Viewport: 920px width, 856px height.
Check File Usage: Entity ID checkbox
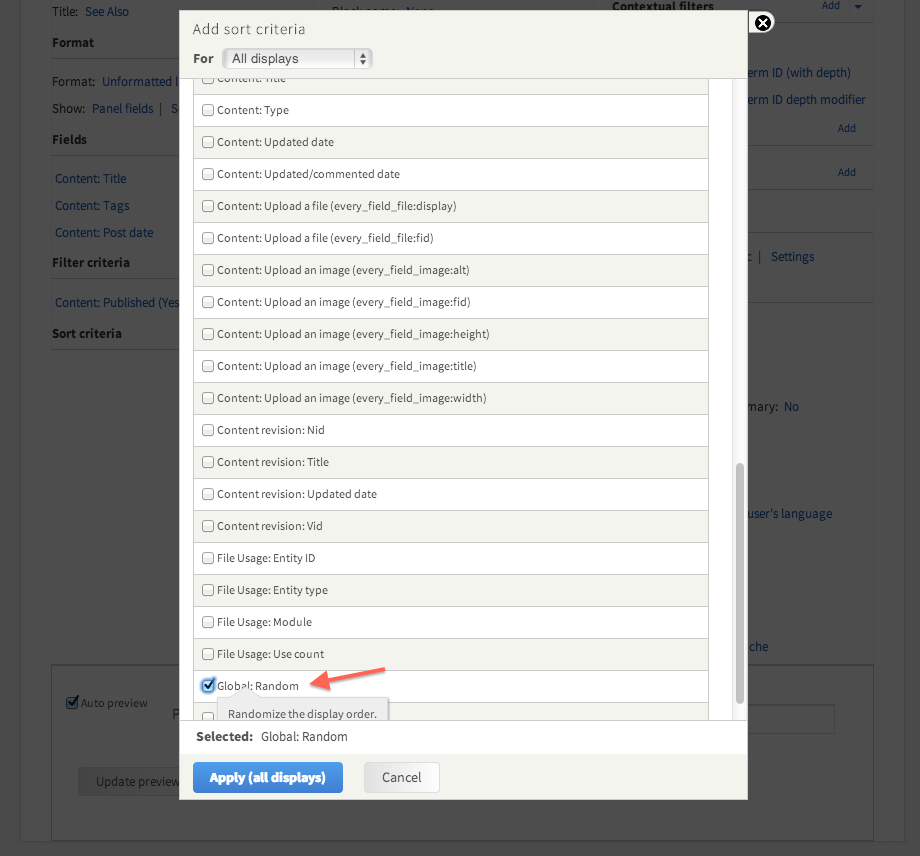coord(208,558)
